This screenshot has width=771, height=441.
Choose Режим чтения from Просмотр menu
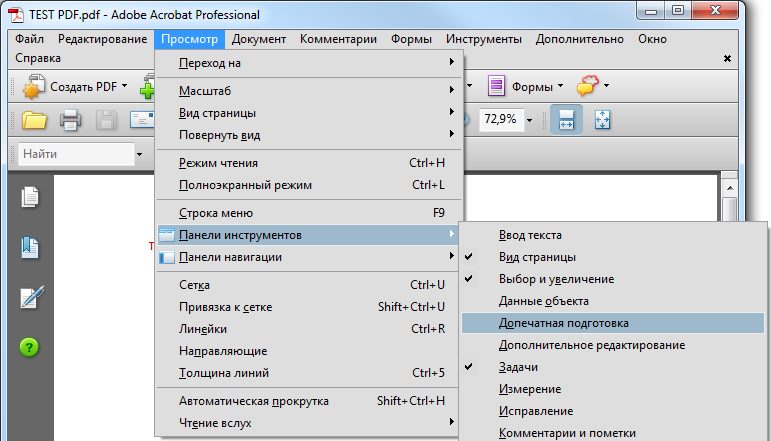(218, 163)
